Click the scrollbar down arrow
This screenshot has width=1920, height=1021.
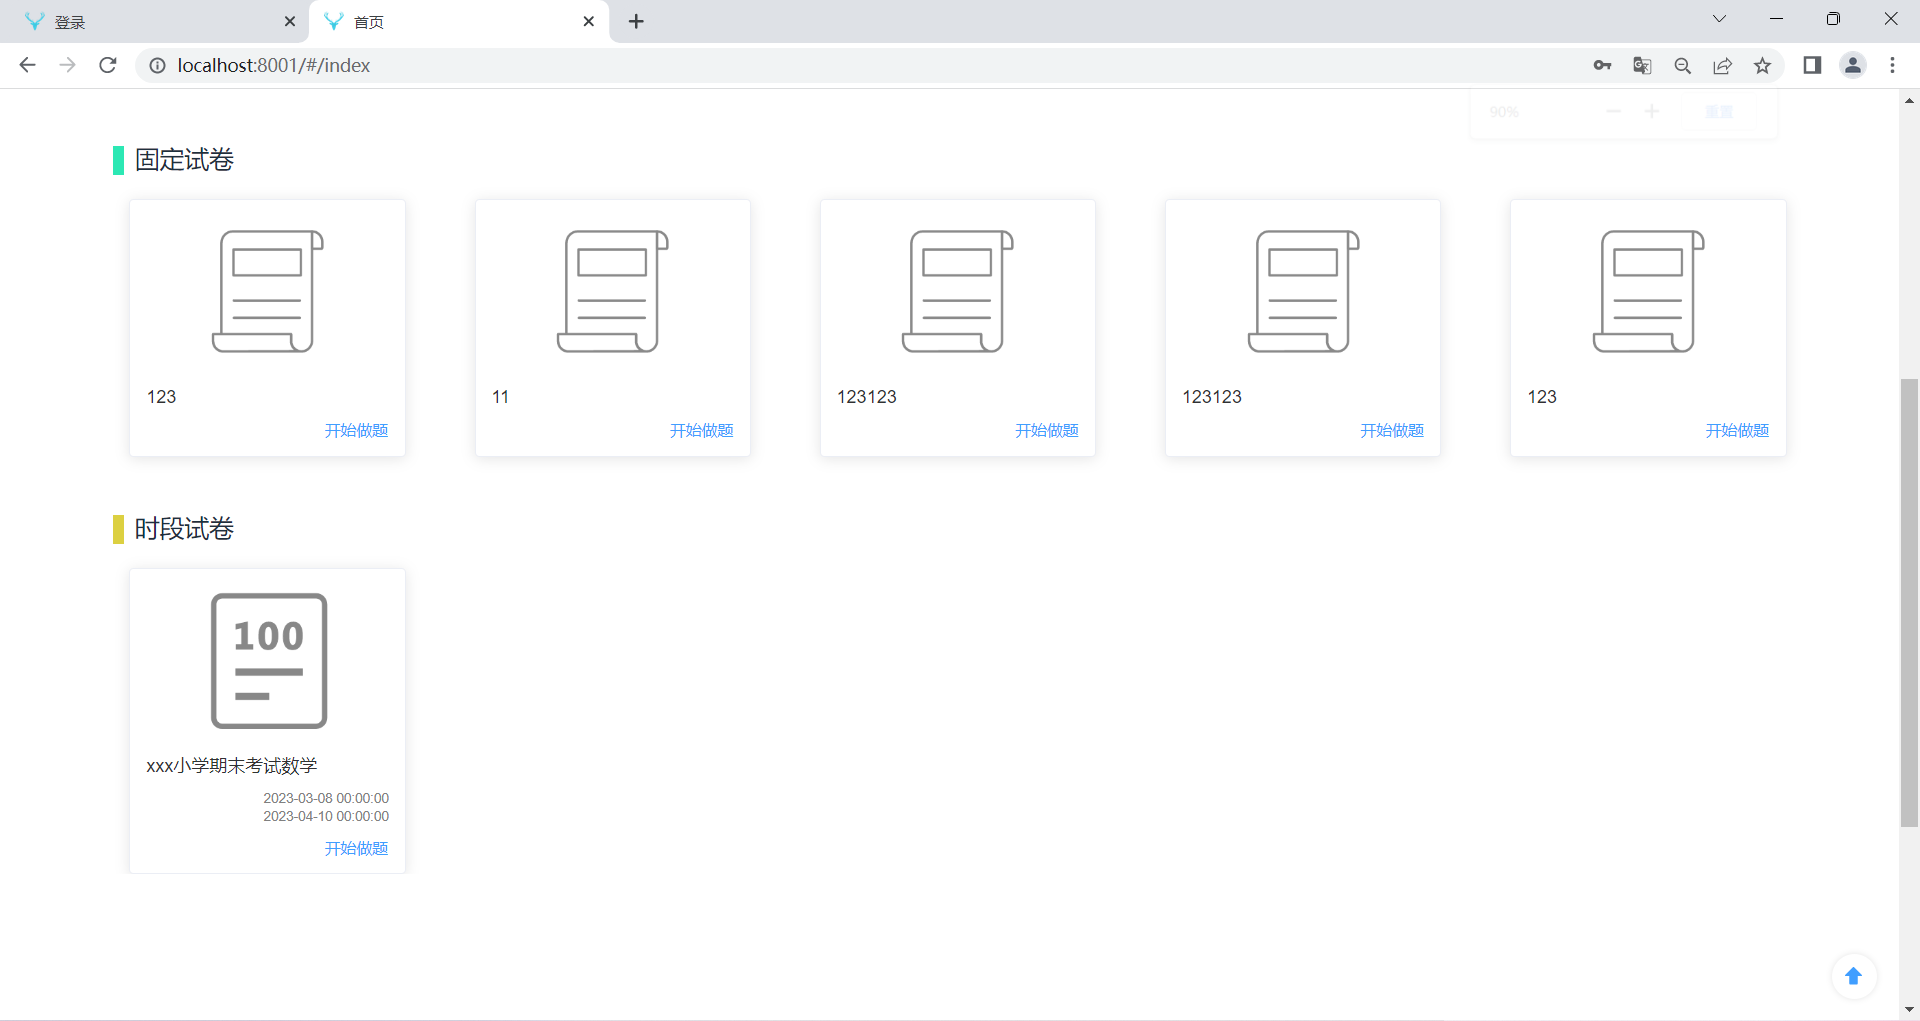click(x=1909, y=1009)
